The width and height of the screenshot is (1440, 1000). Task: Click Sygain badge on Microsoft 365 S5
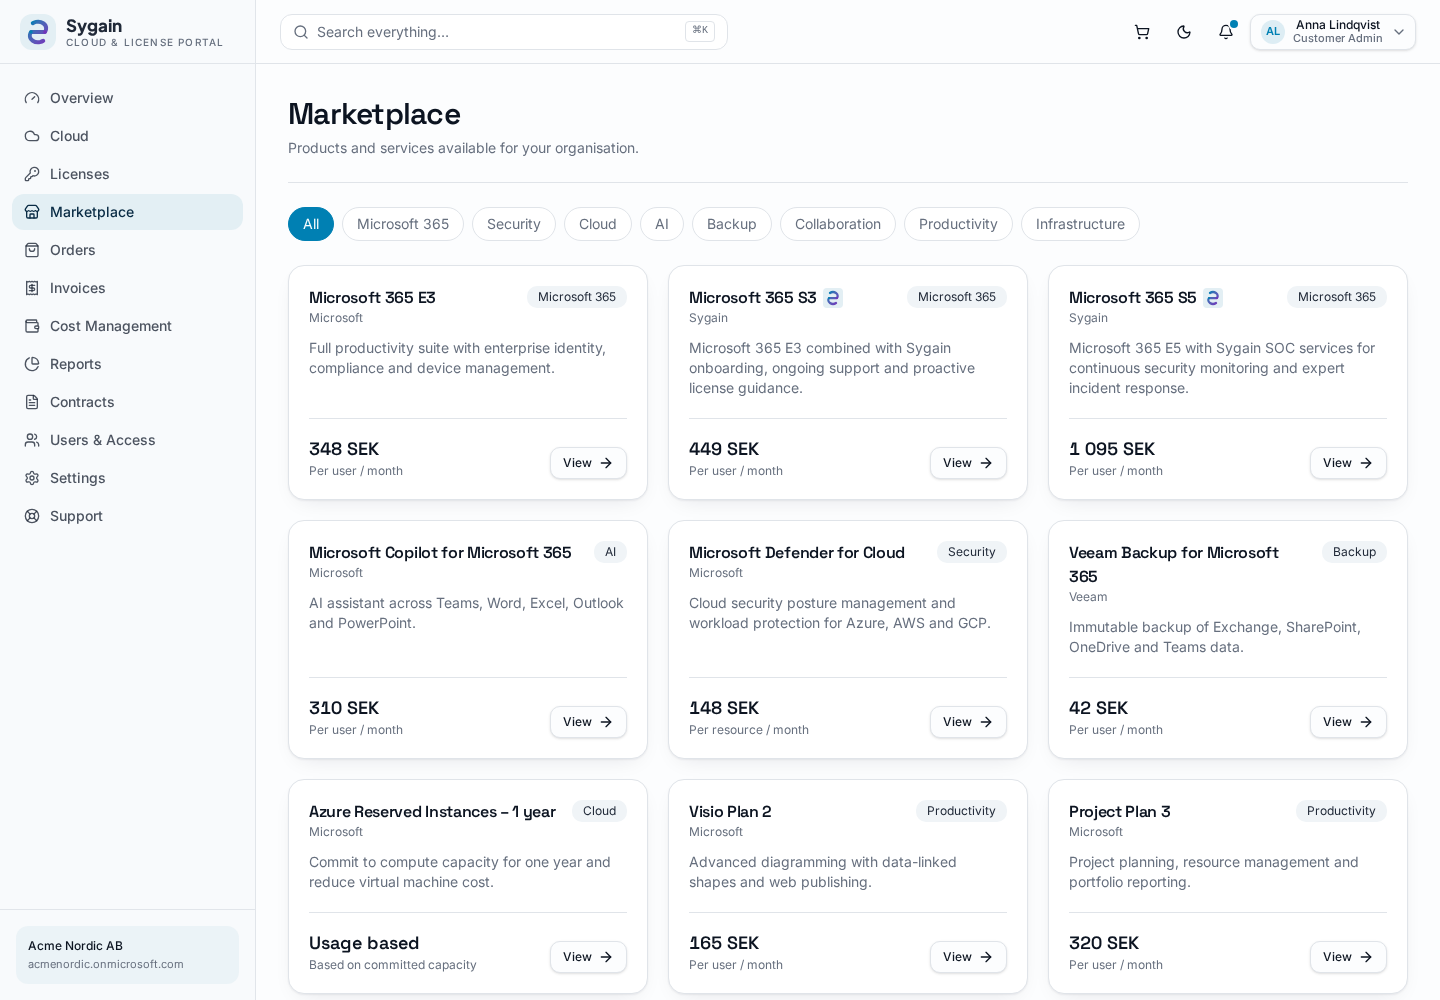(x=1213, y=298)
